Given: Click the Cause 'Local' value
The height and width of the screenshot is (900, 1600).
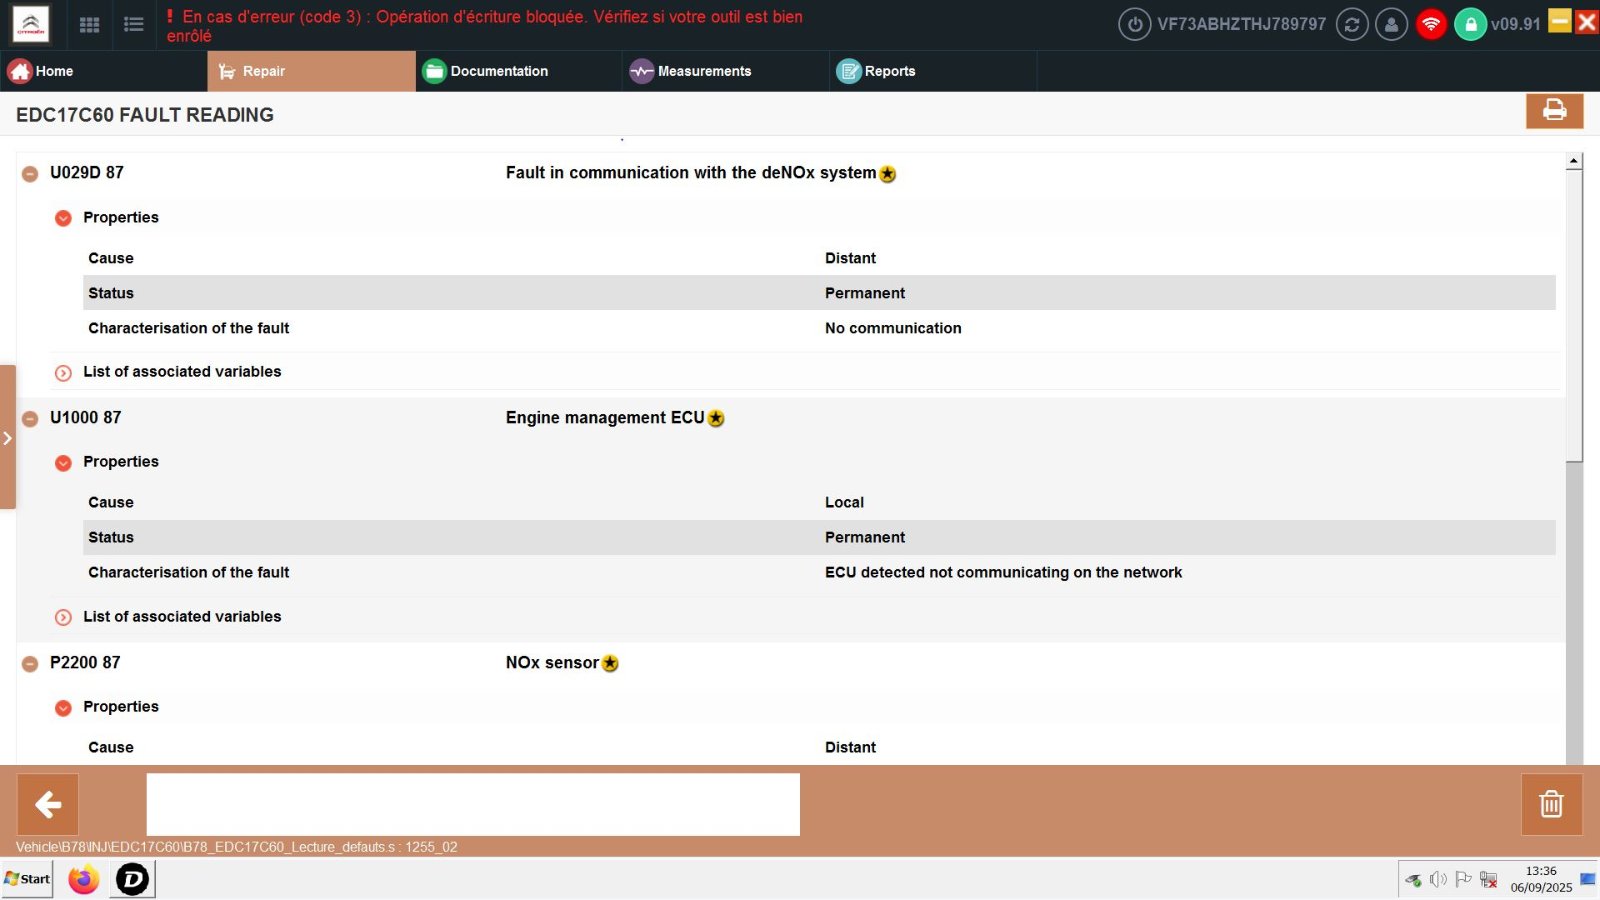Looking at the screenshot, I should pyautogui.click(x=844, y=502).
